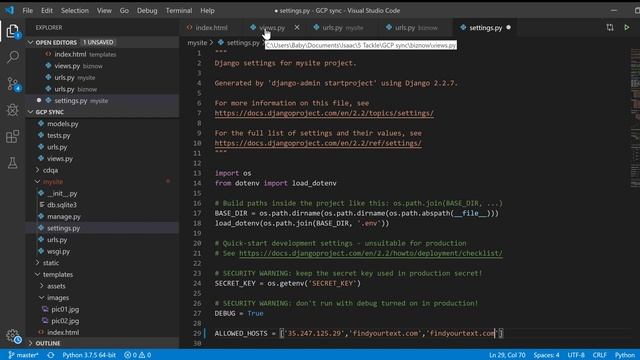Open the Go menu
Screen dimensions: 640x360
(124, 11)
